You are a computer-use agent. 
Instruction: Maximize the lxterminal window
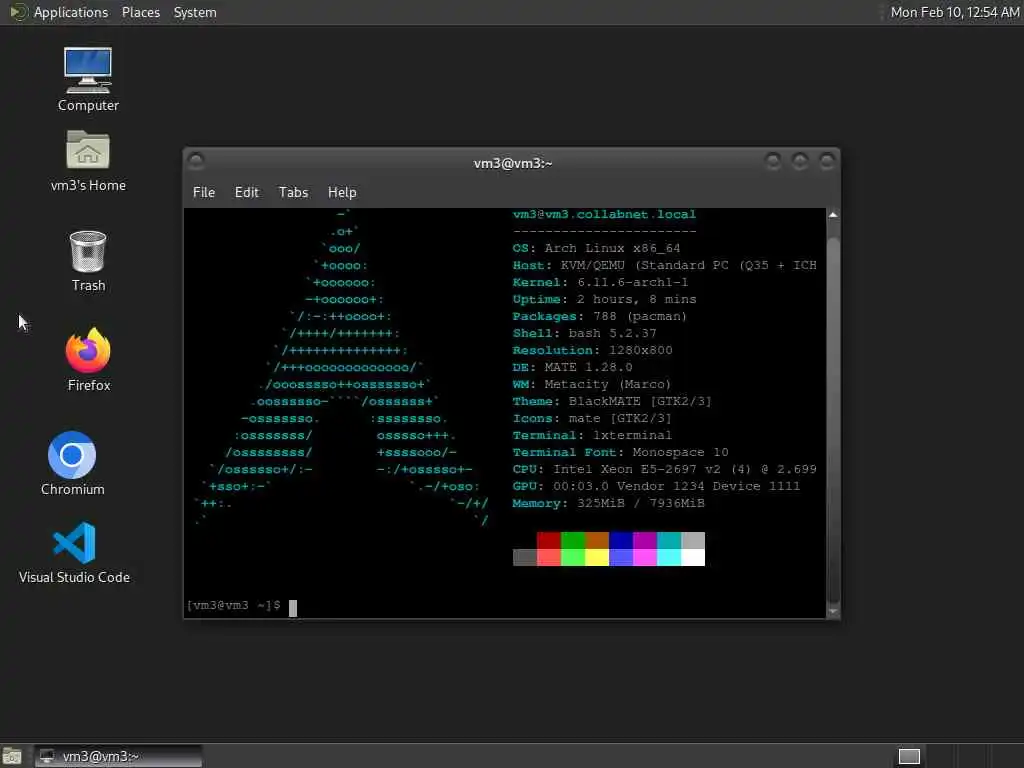800,161
